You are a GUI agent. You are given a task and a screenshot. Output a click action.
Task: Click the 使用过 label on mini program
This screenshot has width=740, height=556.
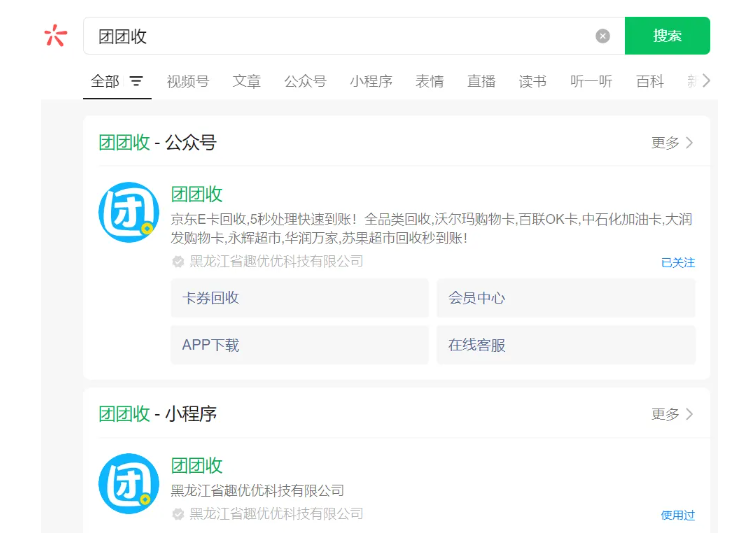[678, 515]
